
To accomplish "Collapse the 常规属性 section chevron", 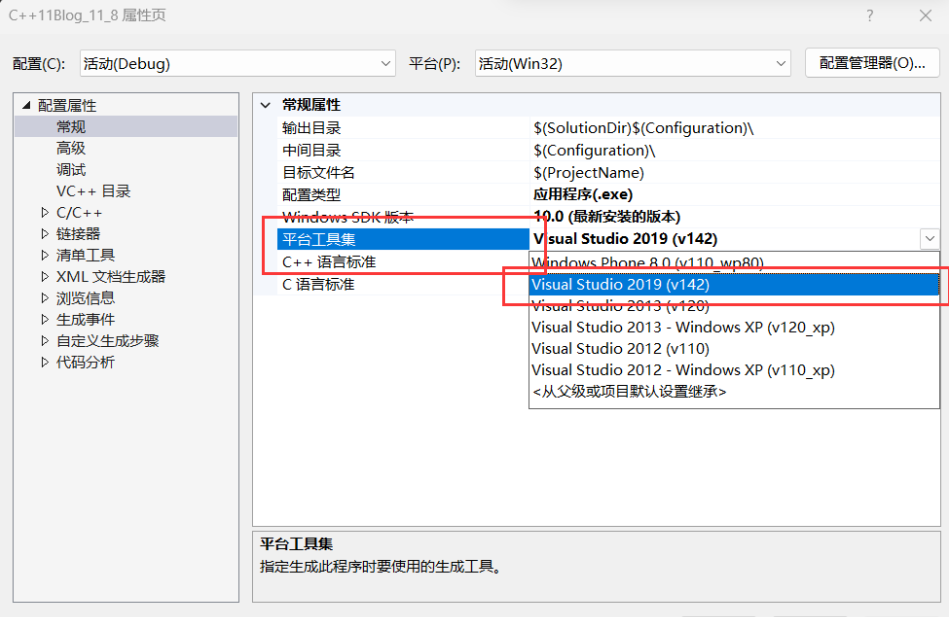I will pyautogui.click(x=265, y=105).
